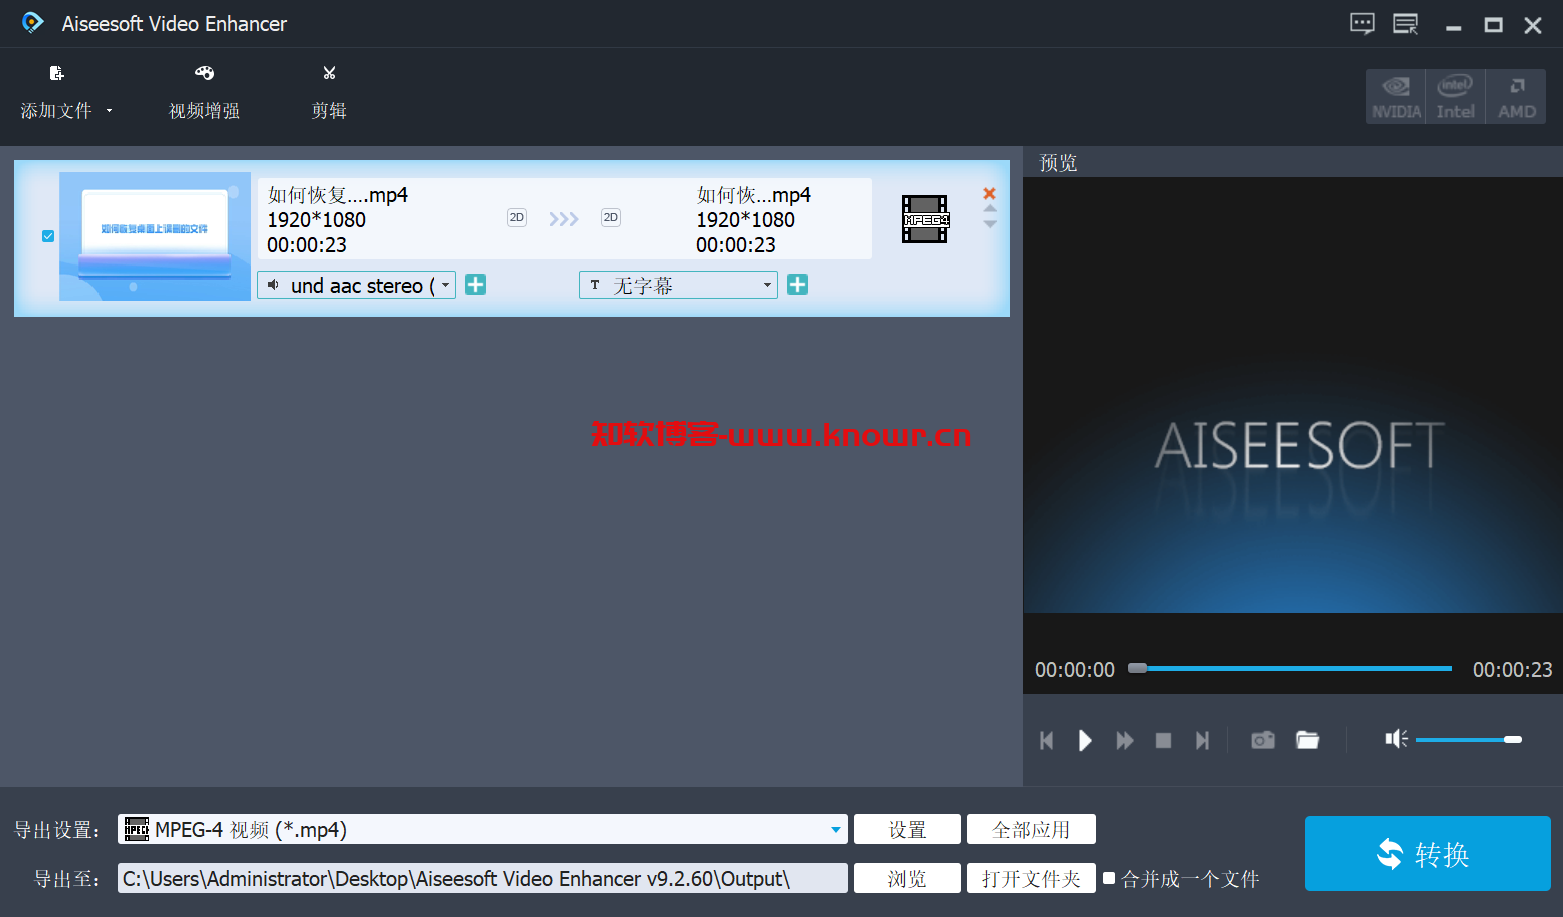Click the source 2D mode icon
Image resolution: width=1563 pixels, height=917 pixels.
point(517,217)
